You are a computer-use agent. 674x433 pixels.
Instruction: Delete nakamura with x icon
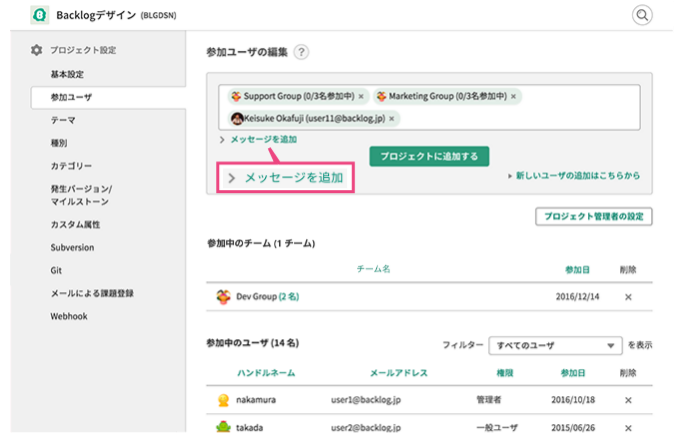point(628,400)
